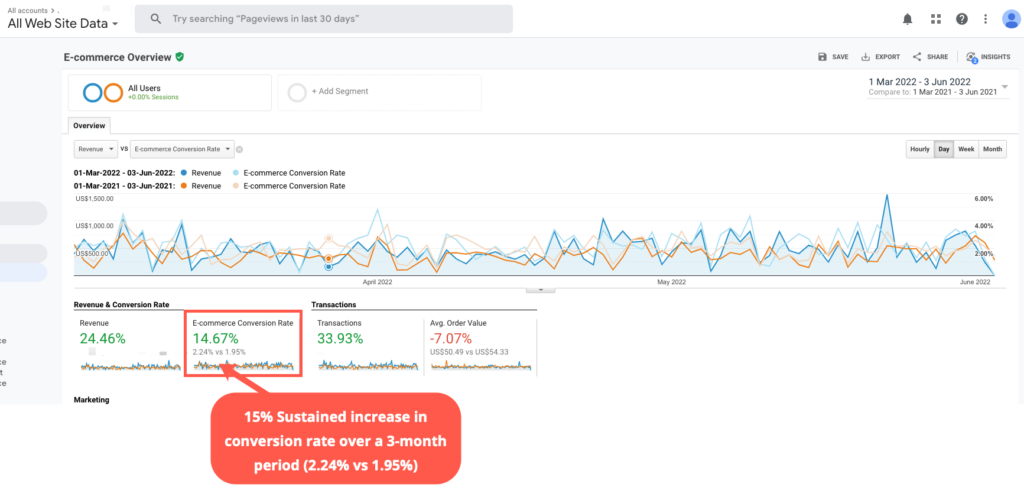Switch graph to Hourly view

tap(919, 149)
